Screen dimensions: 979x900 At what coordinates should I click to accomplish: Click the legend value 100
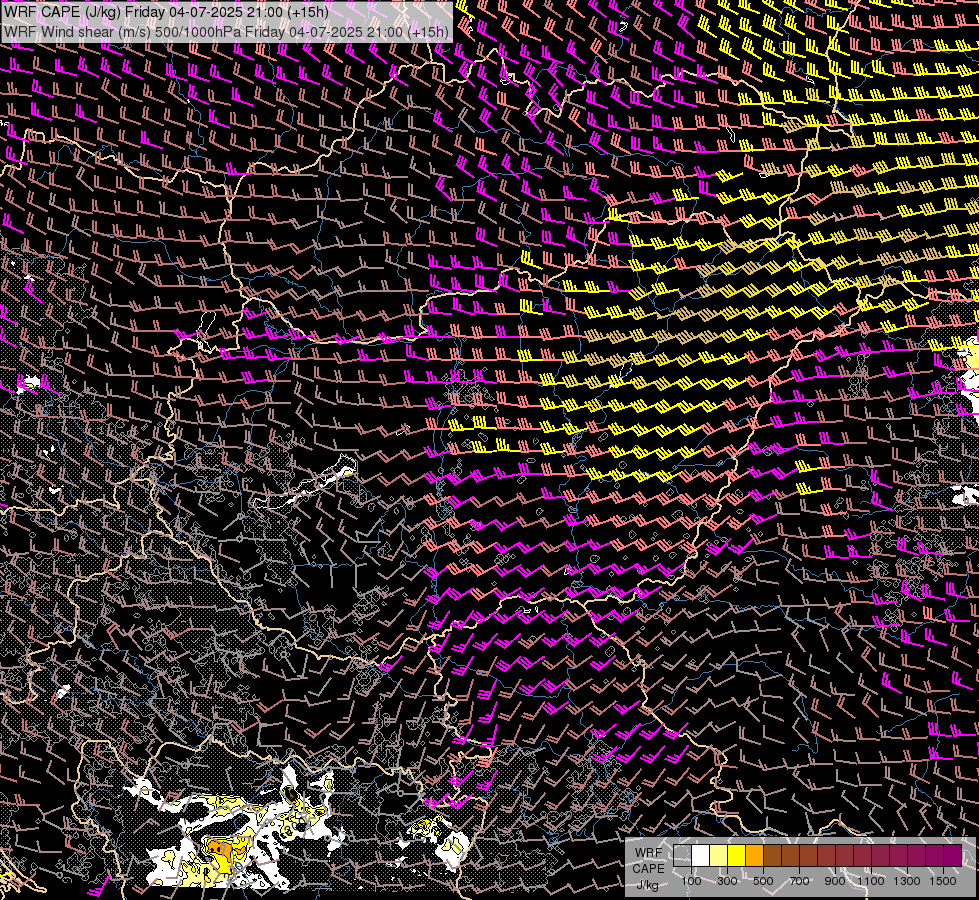click(x=691, y=881)
